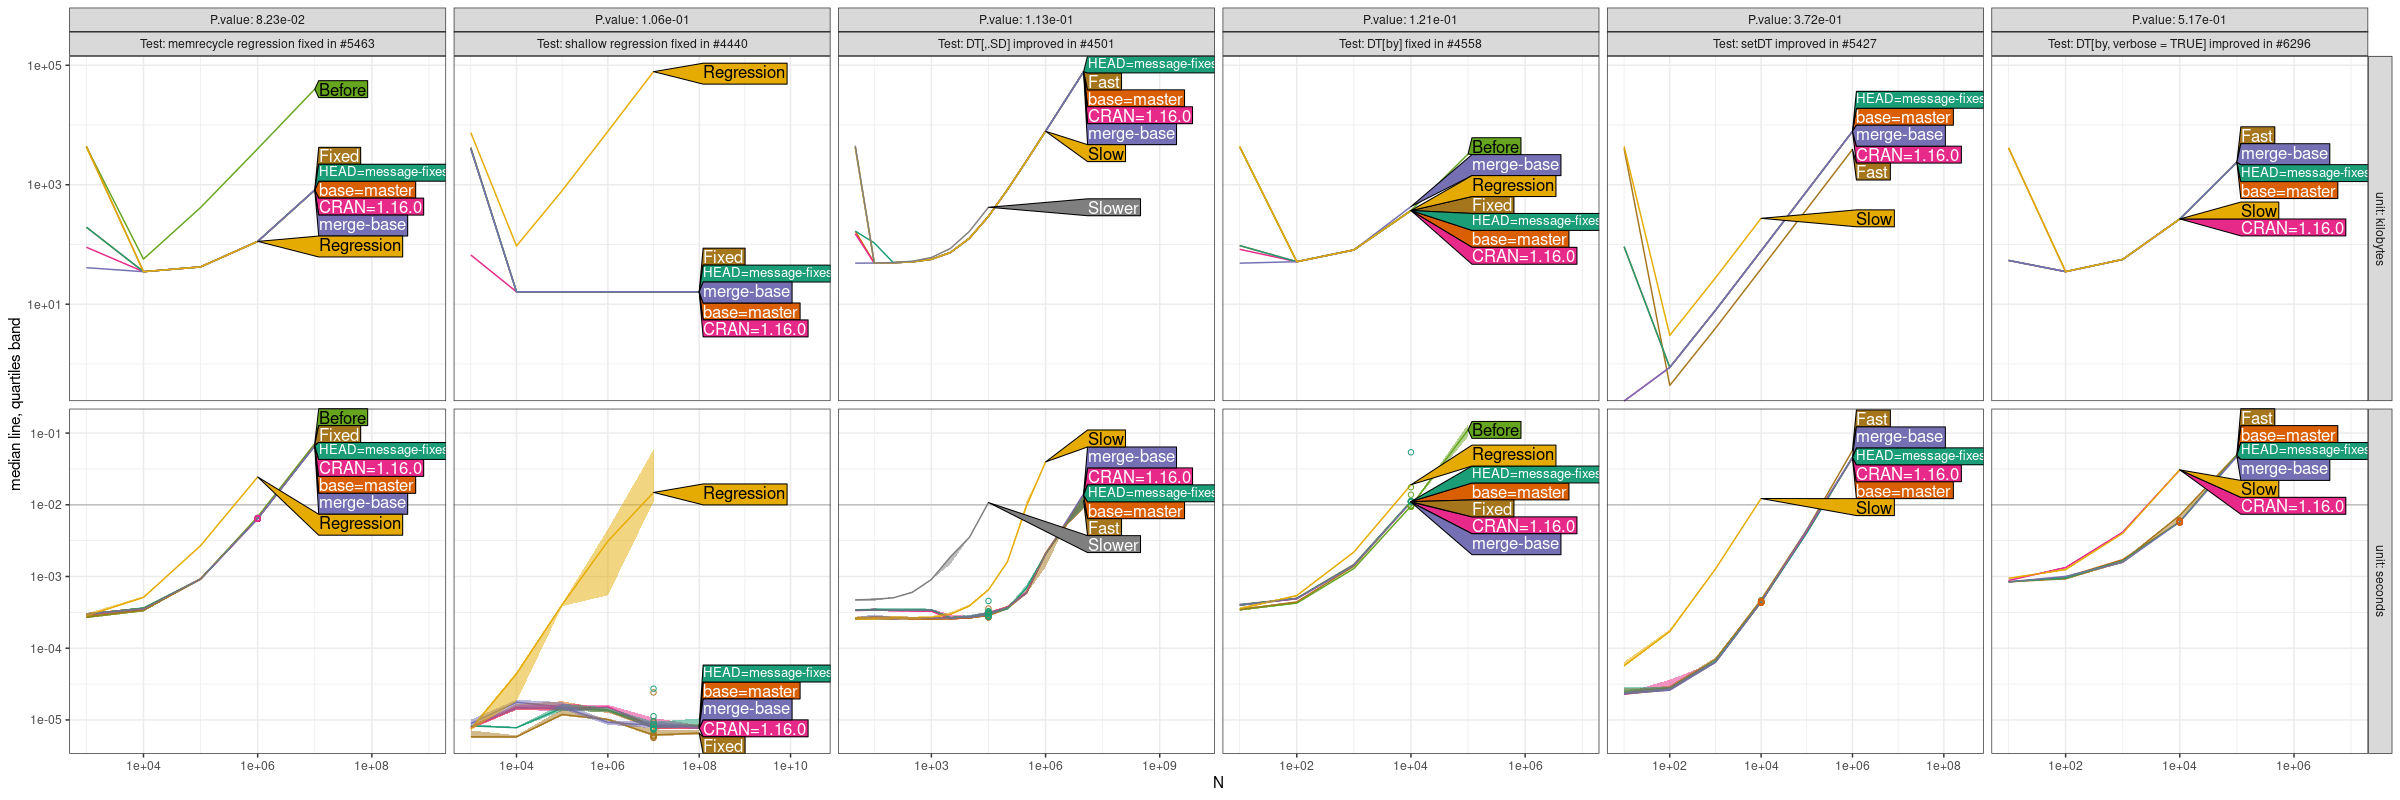The image size is (2400, 800).
Task: Click 'Before' label in DT[by] seconds panel
Action: 1496,430
